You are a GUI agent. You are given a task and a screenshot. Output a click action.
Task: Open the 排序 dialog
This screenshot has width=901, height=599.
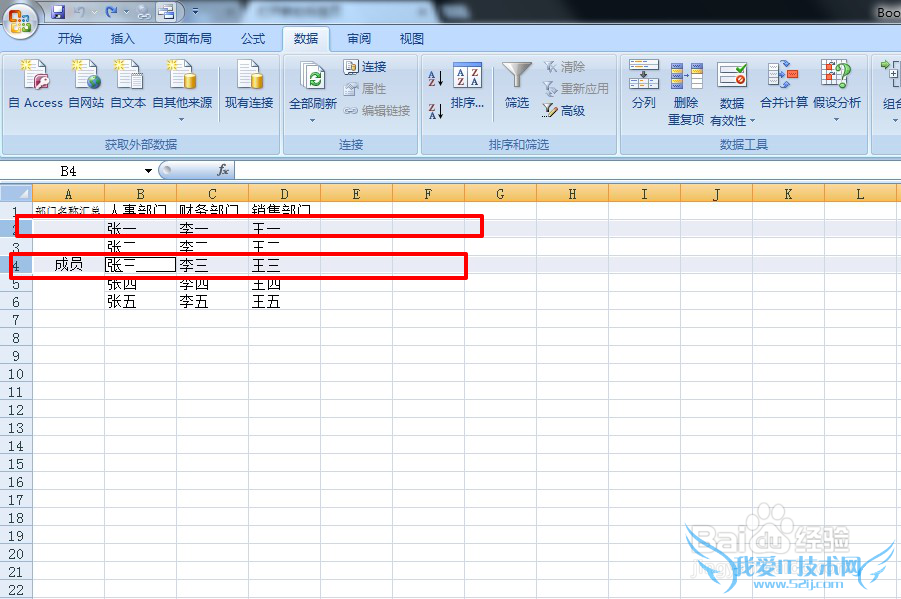[x=467, y=86]
